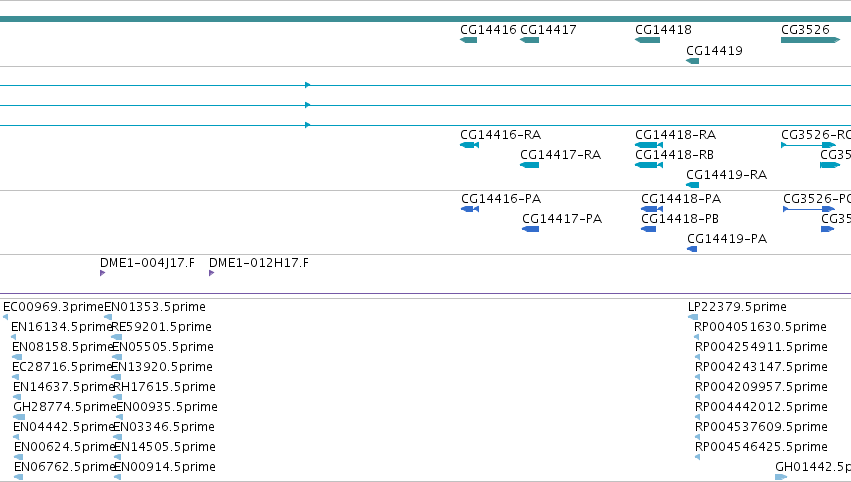Click the CG14418-PB protein label
The width and height of the screenshot is (851, 482).
coord(680,219)
